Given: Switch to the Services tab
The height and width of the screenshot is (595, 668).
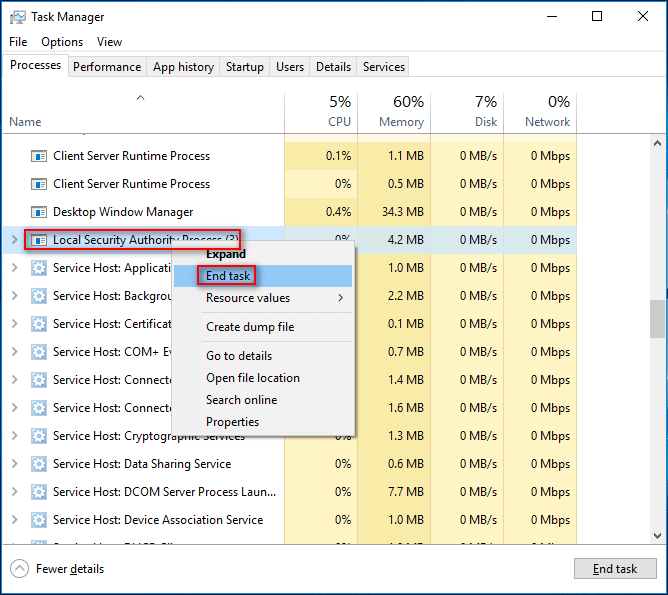Looking at the screenshot, I should click(x=383, y=67).
